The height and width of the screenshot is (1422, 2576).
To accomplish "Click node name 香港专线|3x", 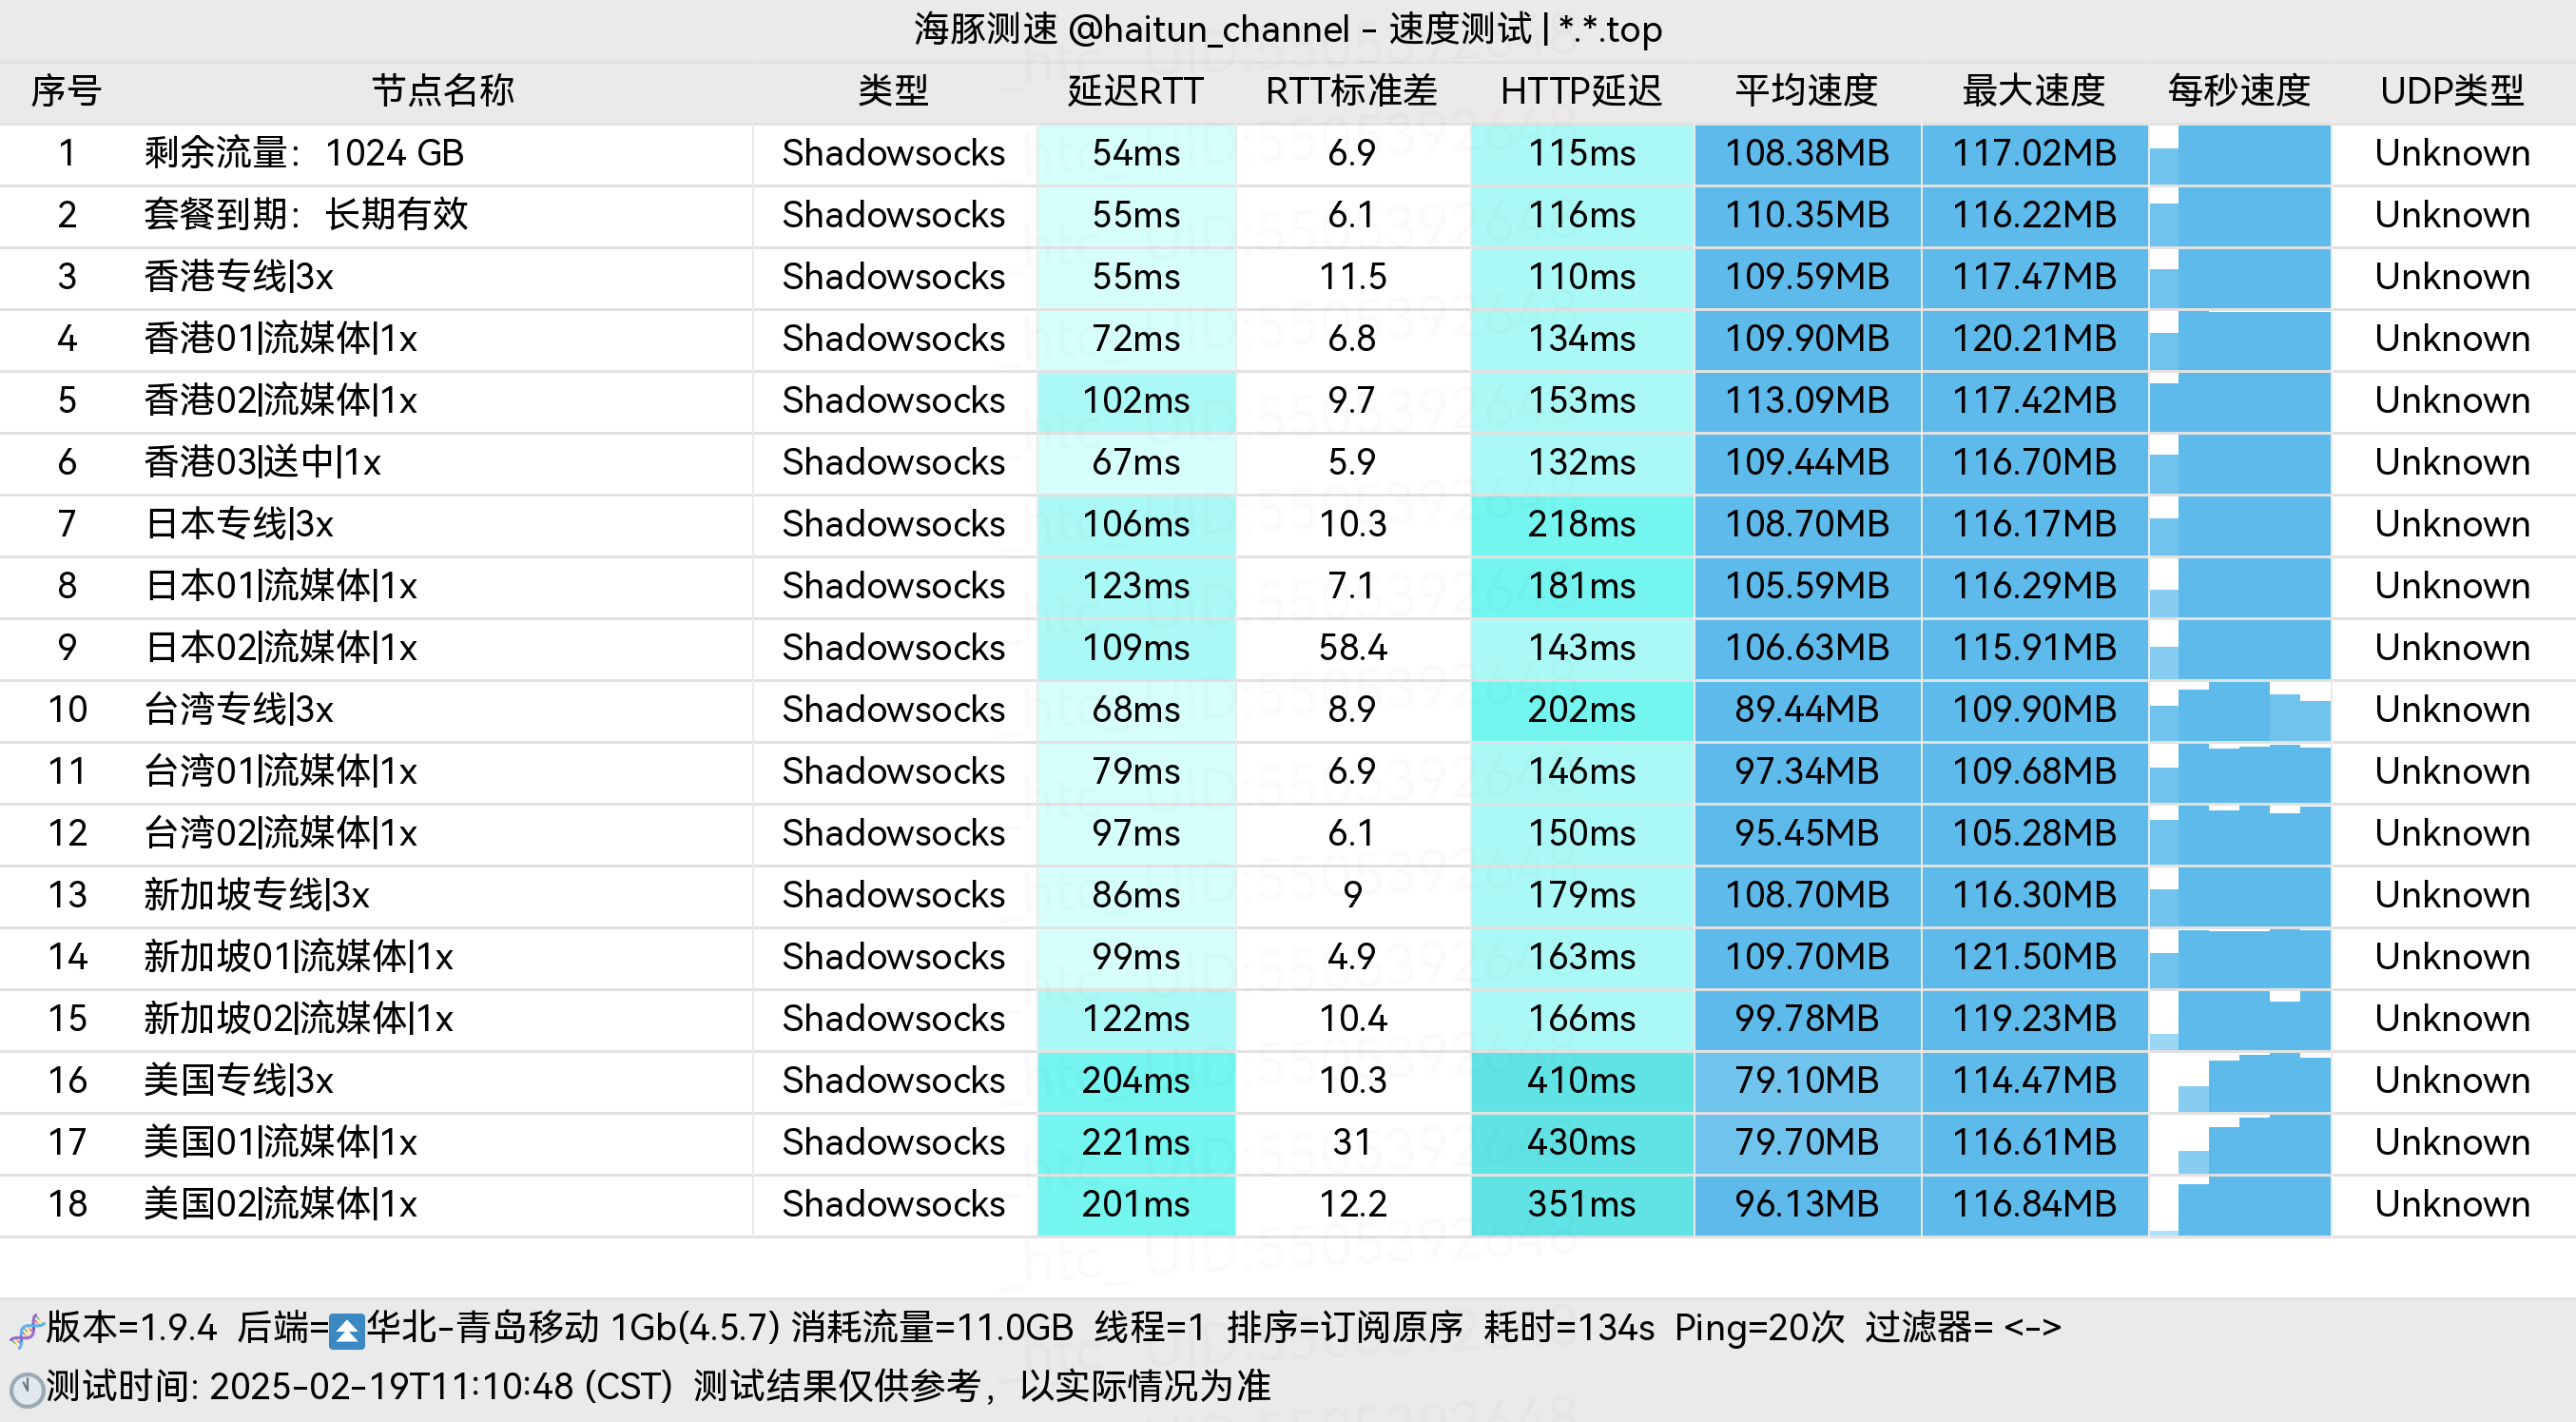I will 238,276.
